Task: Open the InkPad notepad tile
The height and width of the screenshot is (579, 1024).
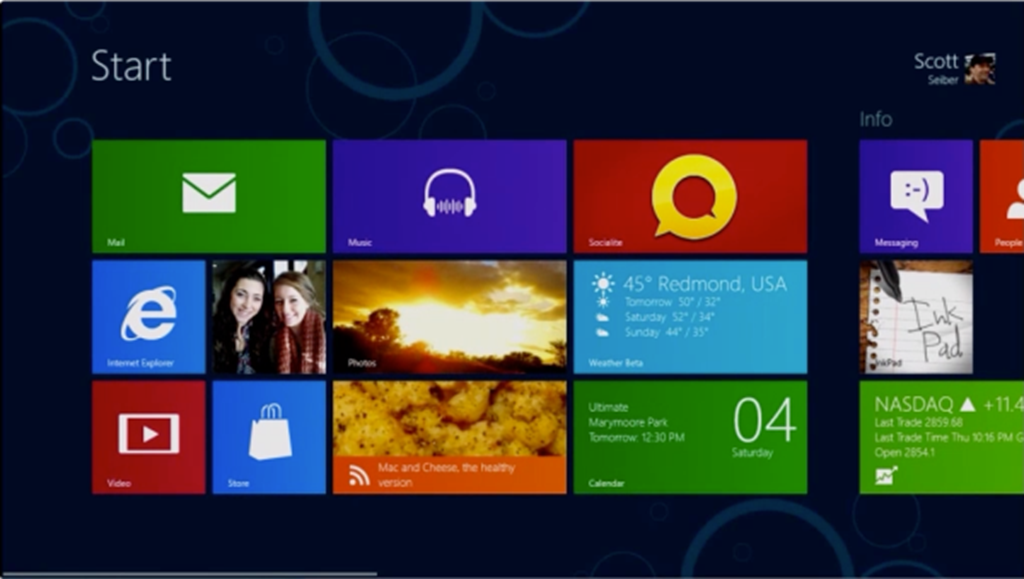Action: click(916, 317)
